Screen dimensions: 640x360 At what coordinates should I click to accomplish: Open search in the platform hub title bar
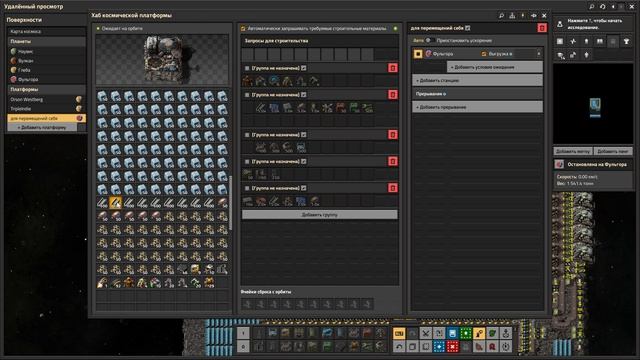pos(501,16)
